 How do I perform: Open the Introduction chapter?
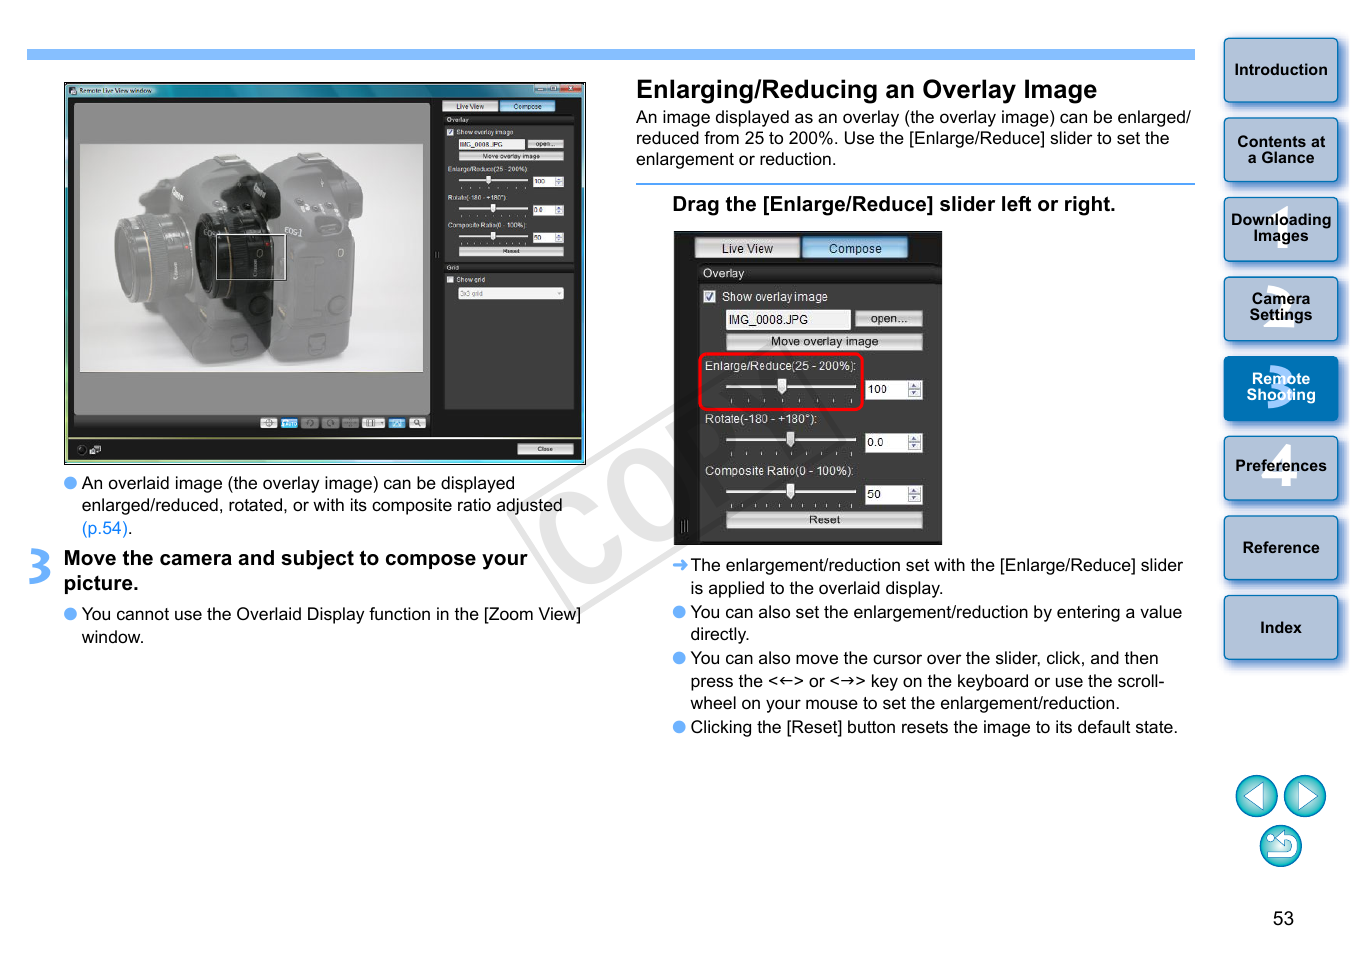(x=1281, y=70)
